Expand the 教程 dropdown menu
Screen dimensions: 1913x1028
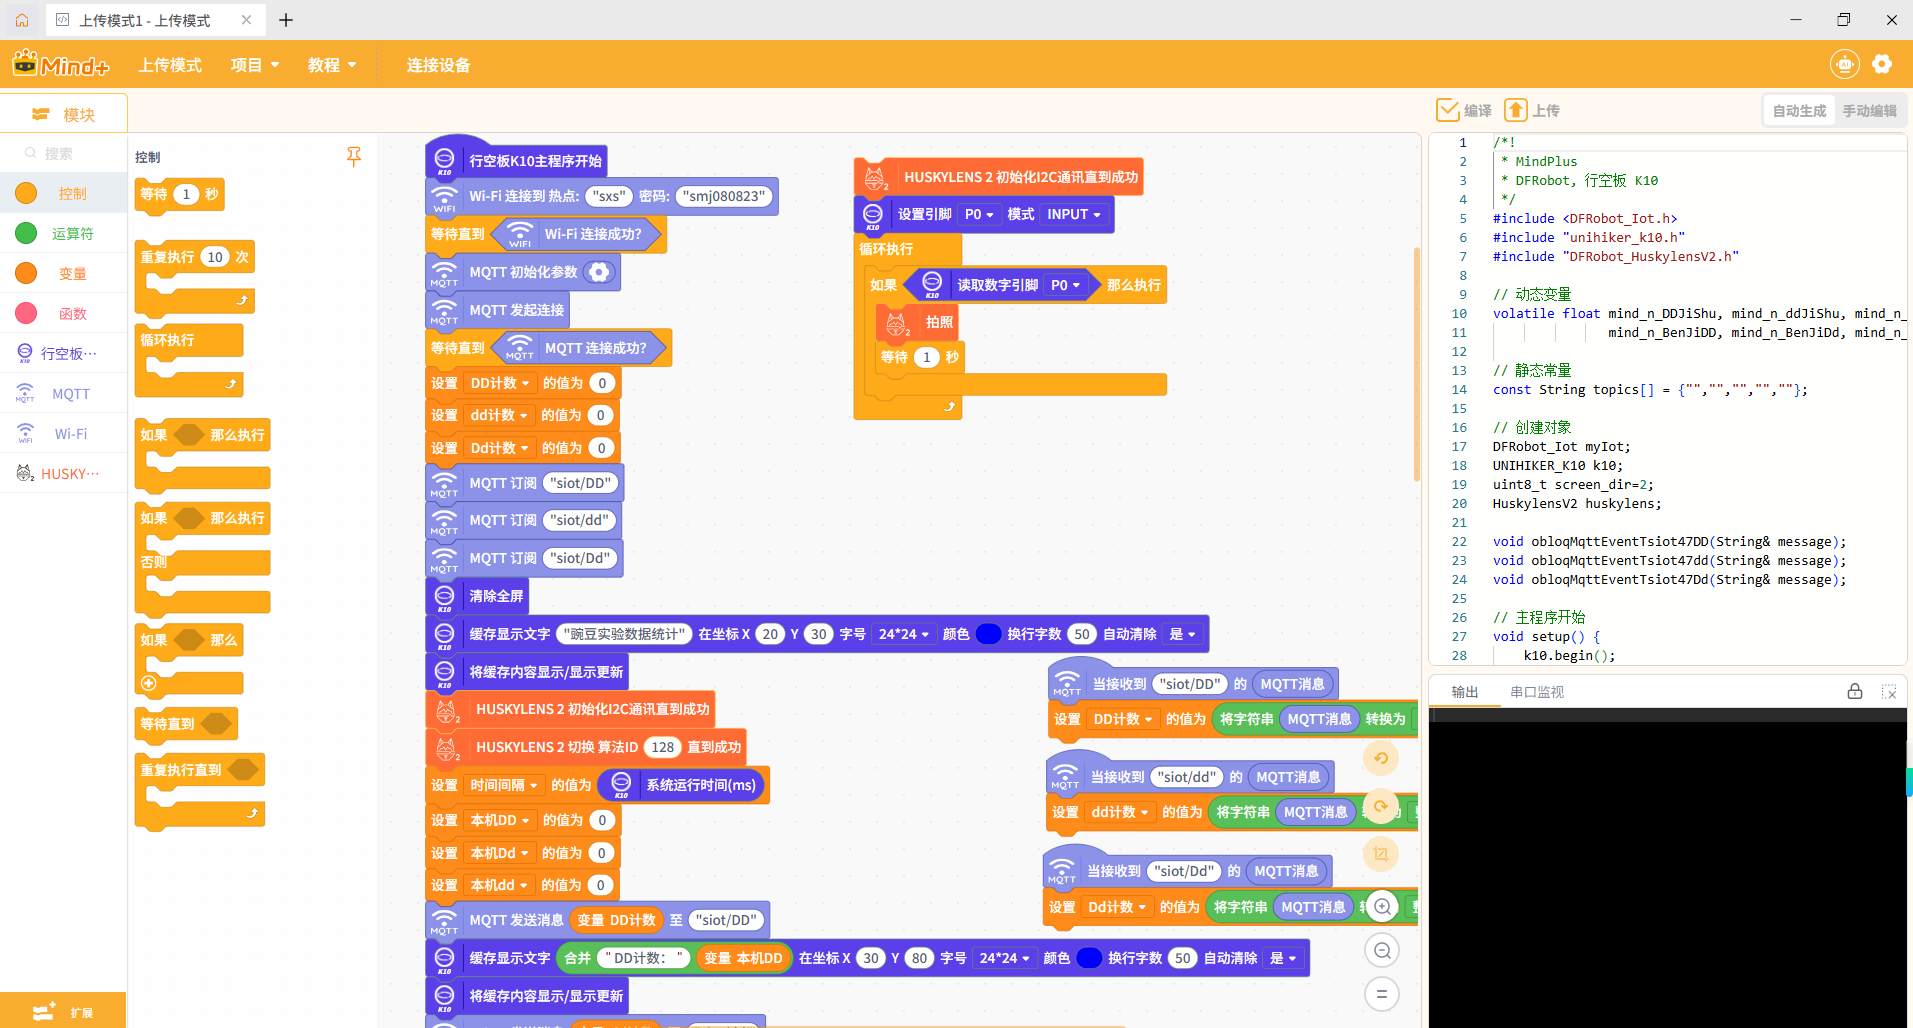click(x=332, y=65)
